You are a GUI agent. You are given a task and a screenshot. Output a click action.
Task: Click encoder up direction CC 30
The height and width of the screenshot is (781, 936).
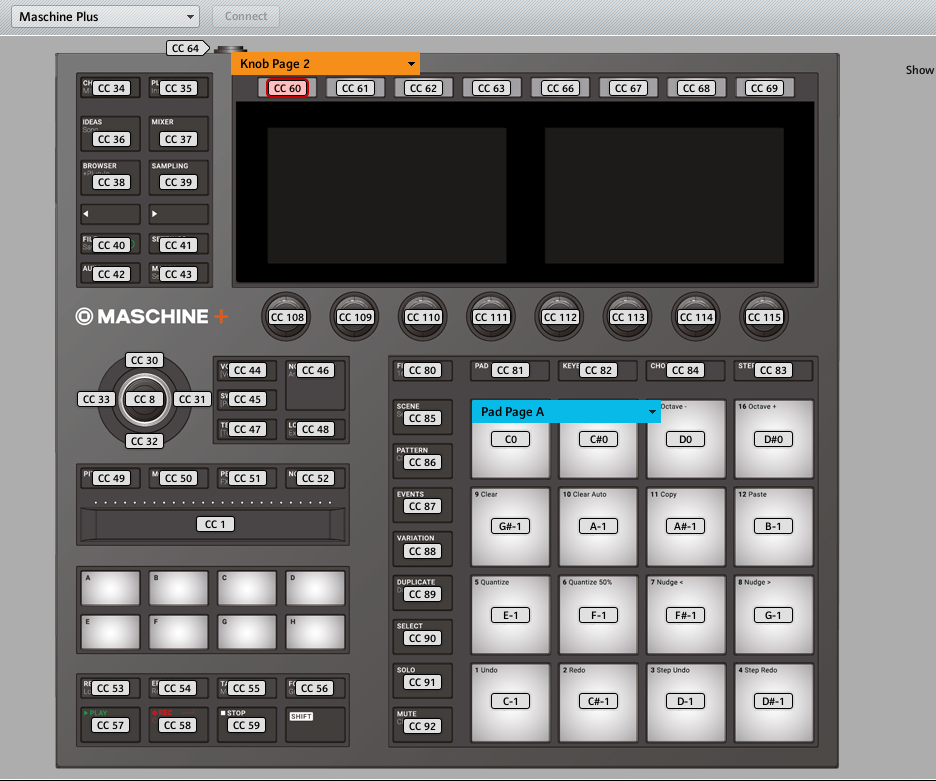pos(144,361)
